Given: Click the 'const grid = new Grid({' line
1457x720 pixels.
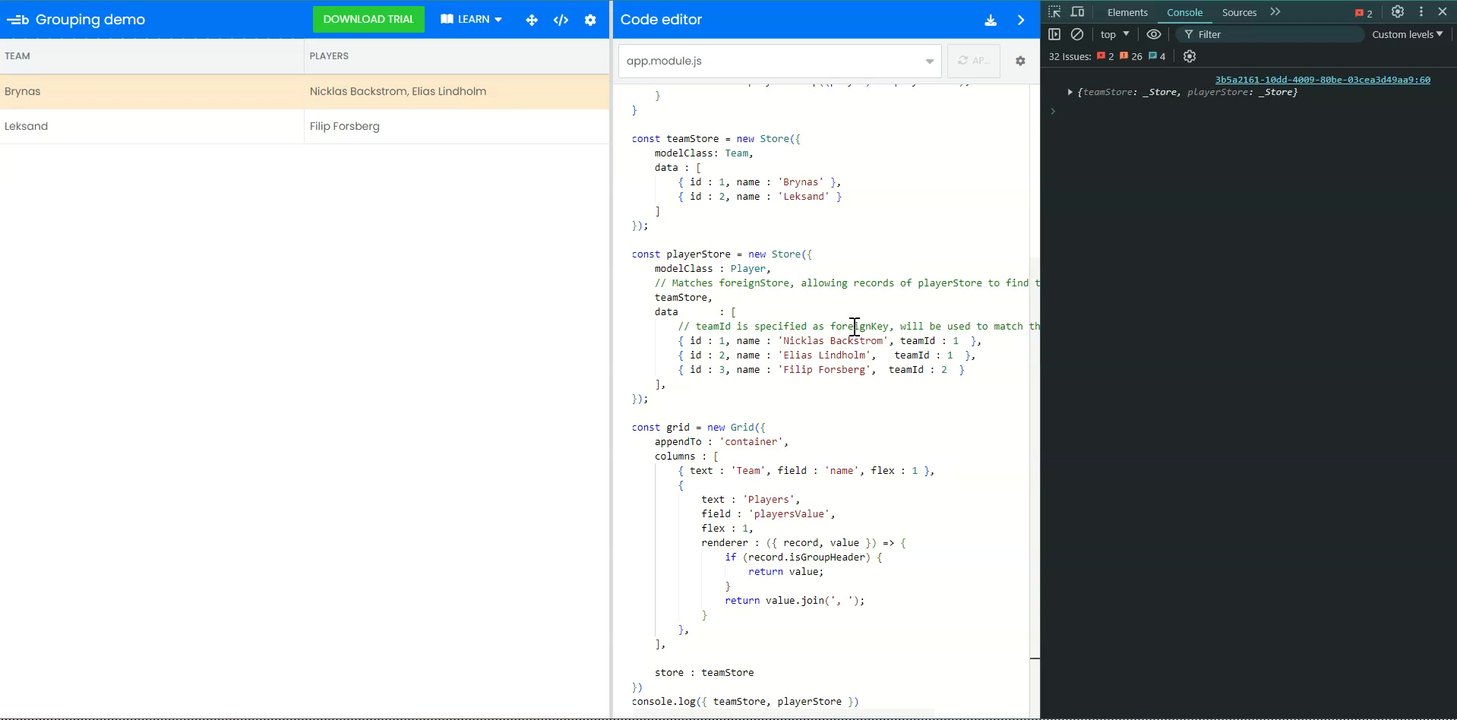Looking at the screenshot, I should coord(698,427).
